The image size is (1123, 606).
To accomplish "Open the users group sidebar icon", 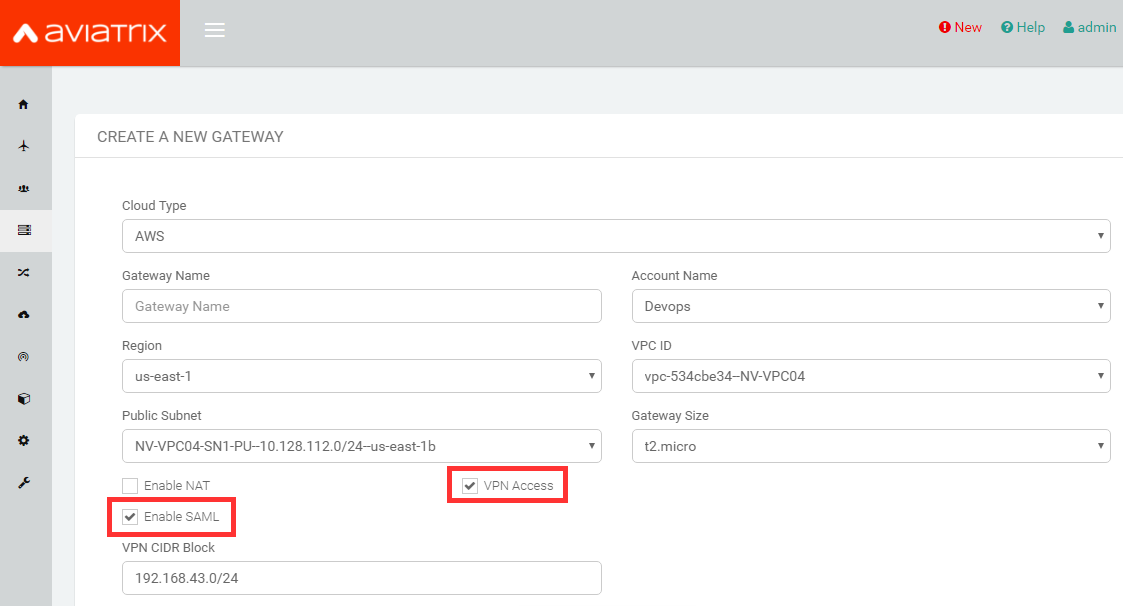I will tap(24, 188).
